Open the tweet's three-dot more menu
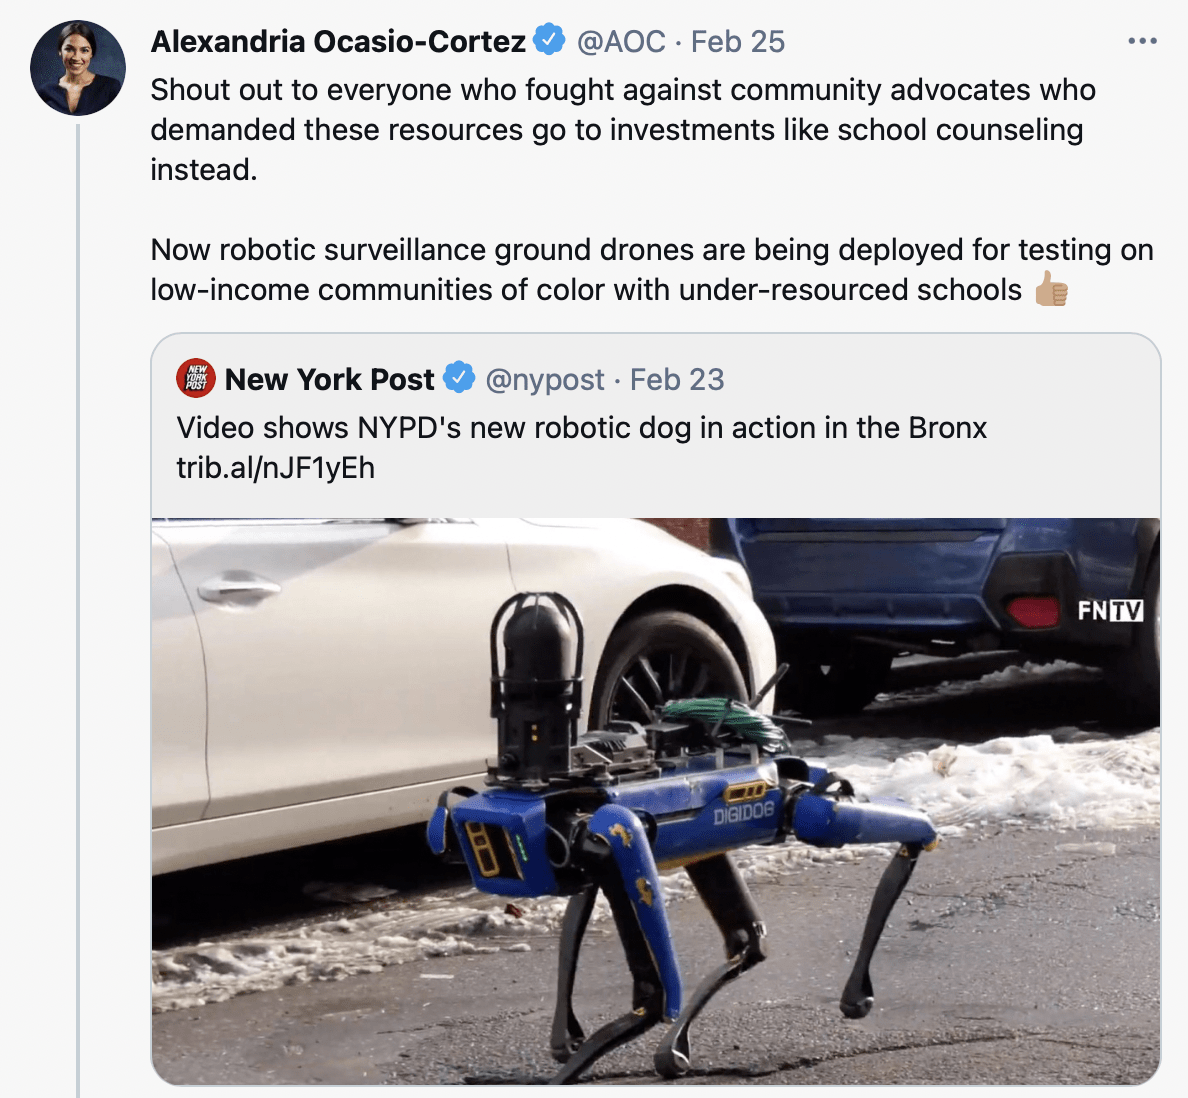The image size is (1188, 1098). [x=1143, y=41]
